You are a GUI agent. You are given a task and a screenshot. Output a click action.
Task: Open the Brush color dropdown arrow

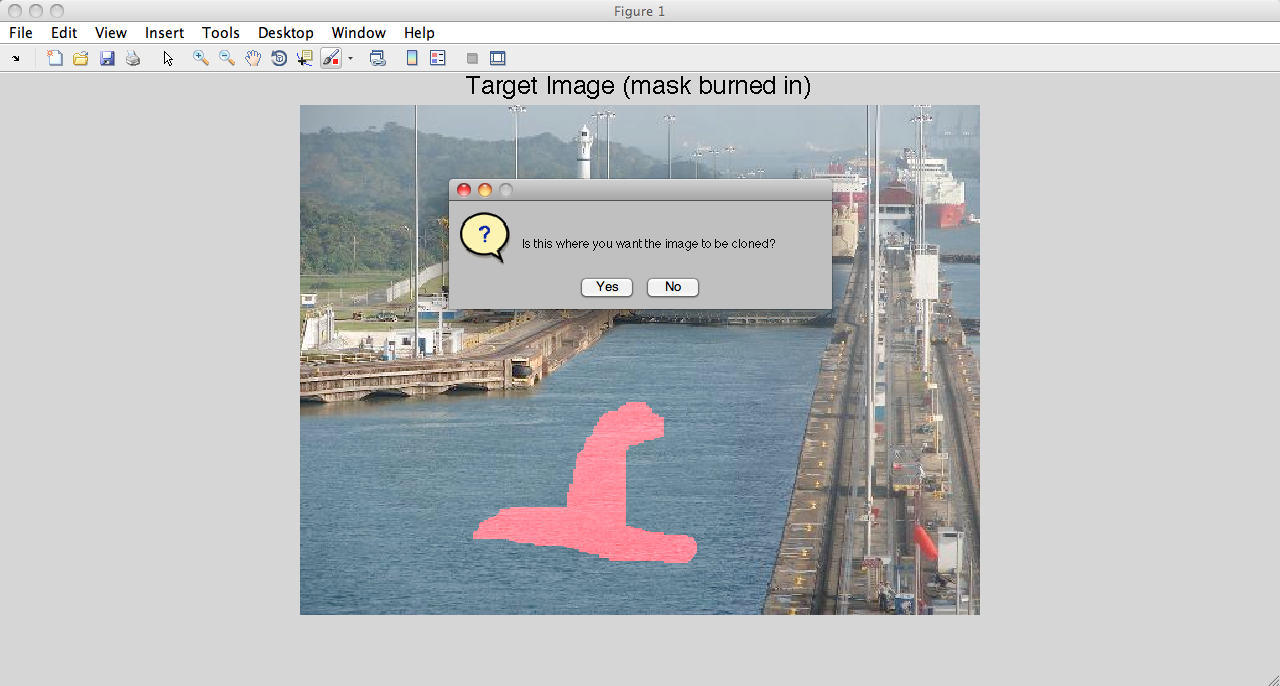[350, 59]
